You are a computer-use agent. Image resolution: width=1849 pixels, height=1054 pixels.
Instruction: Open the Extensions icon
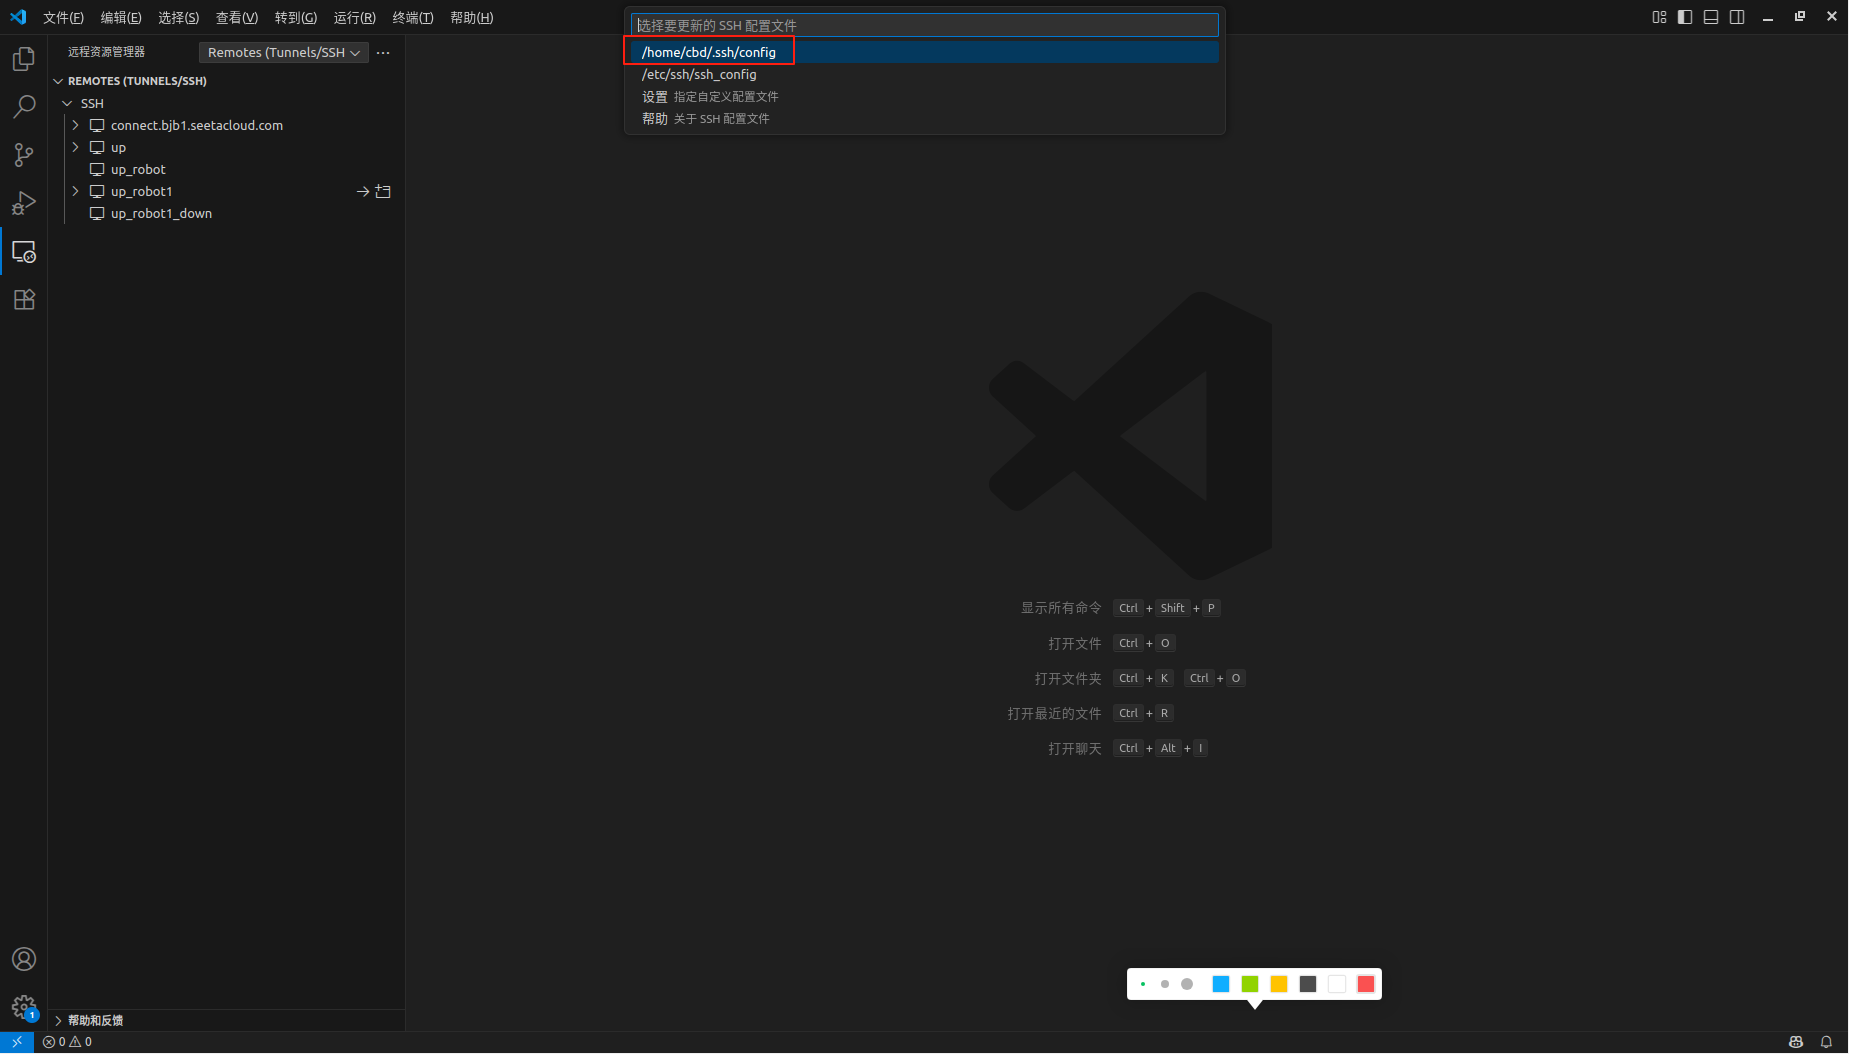tap(23, 299)
